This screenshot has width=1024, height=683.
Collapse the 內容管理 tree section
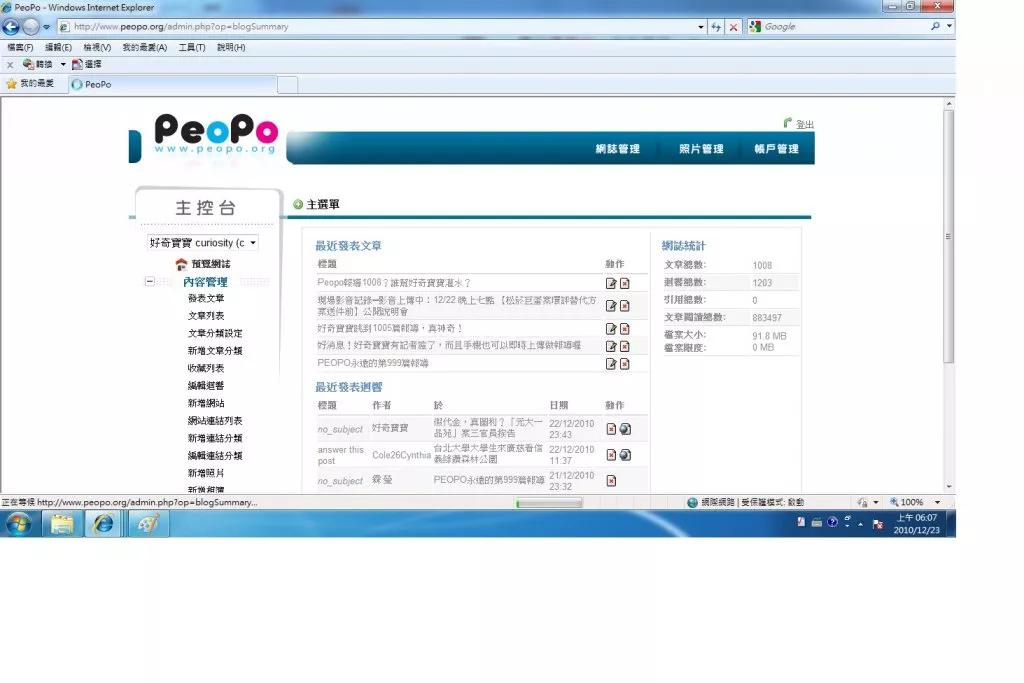[150, 281]
